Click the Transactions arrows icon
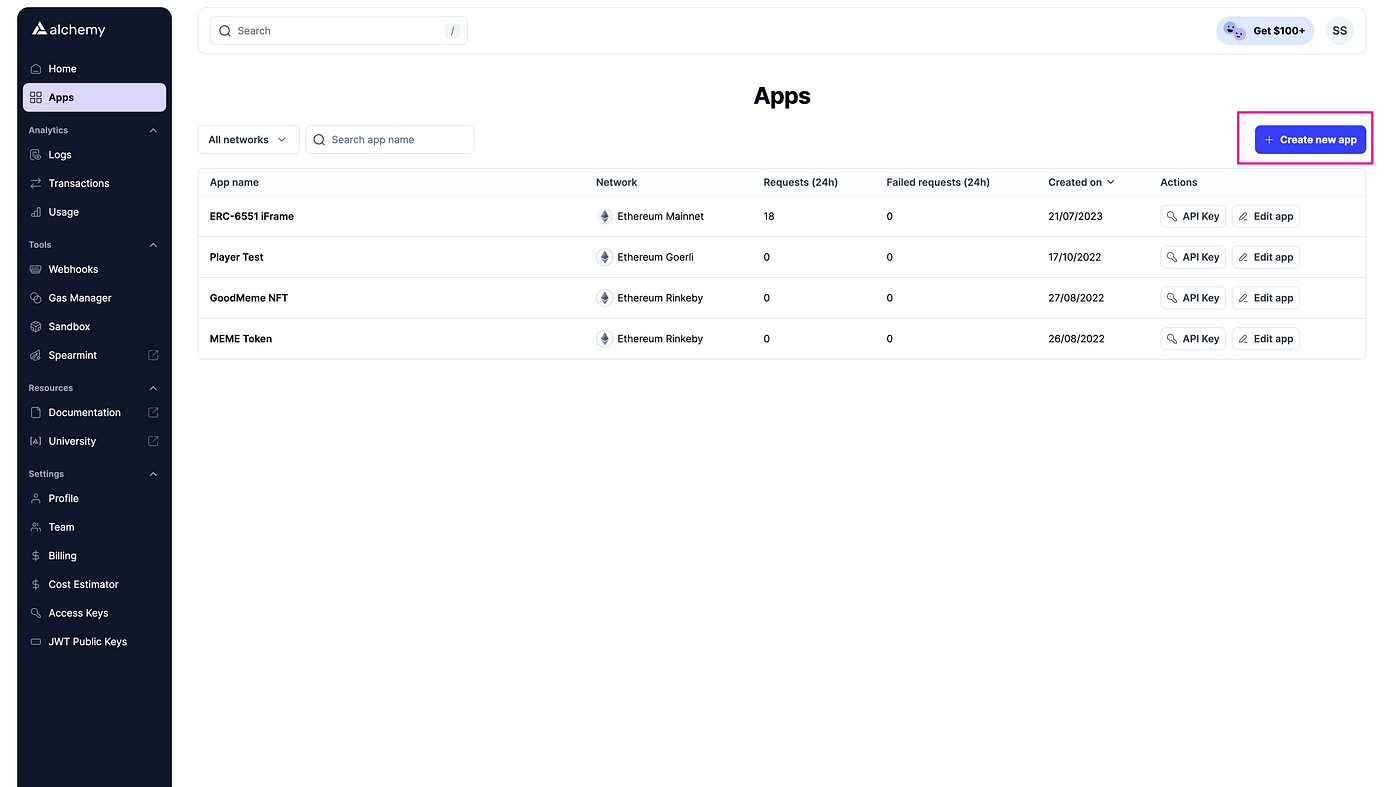Image resolution: width=1400 pixels, height=787 pixels. point(36,184)
